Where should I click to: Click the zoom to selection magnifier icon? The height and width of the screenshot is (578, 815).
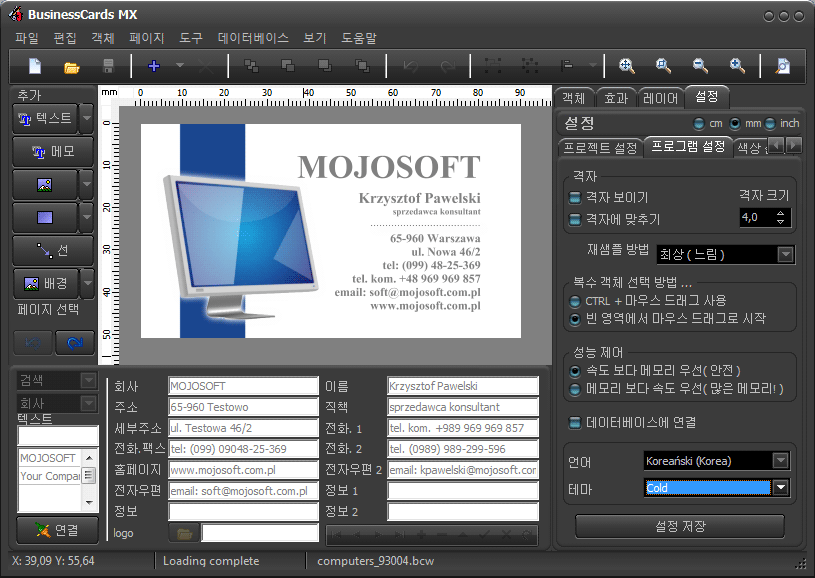[663, 66]
